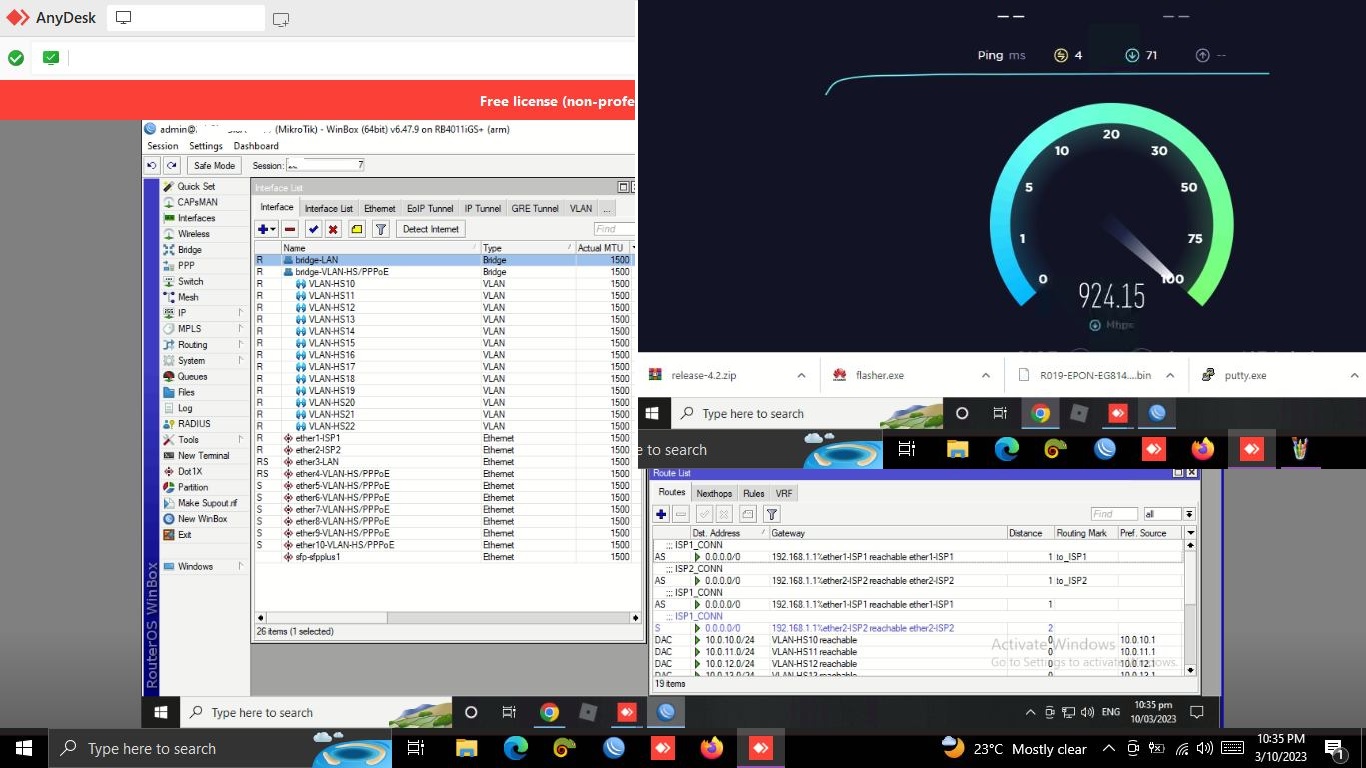
Task: Select VLAN-HS15 interface row
Action: tap(444, 343)
